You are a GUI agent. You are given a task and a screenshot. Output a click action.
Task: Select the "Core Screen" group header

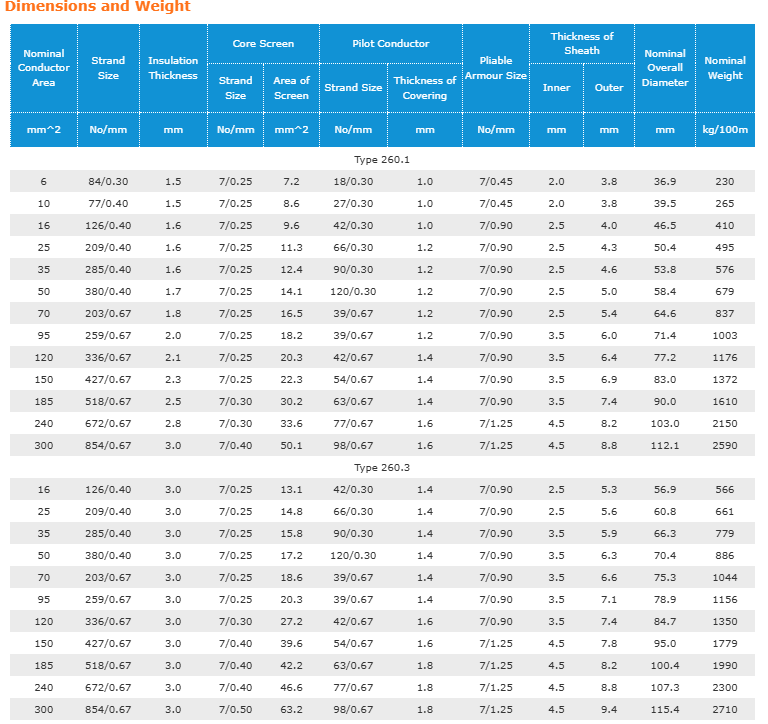point(263,44)
